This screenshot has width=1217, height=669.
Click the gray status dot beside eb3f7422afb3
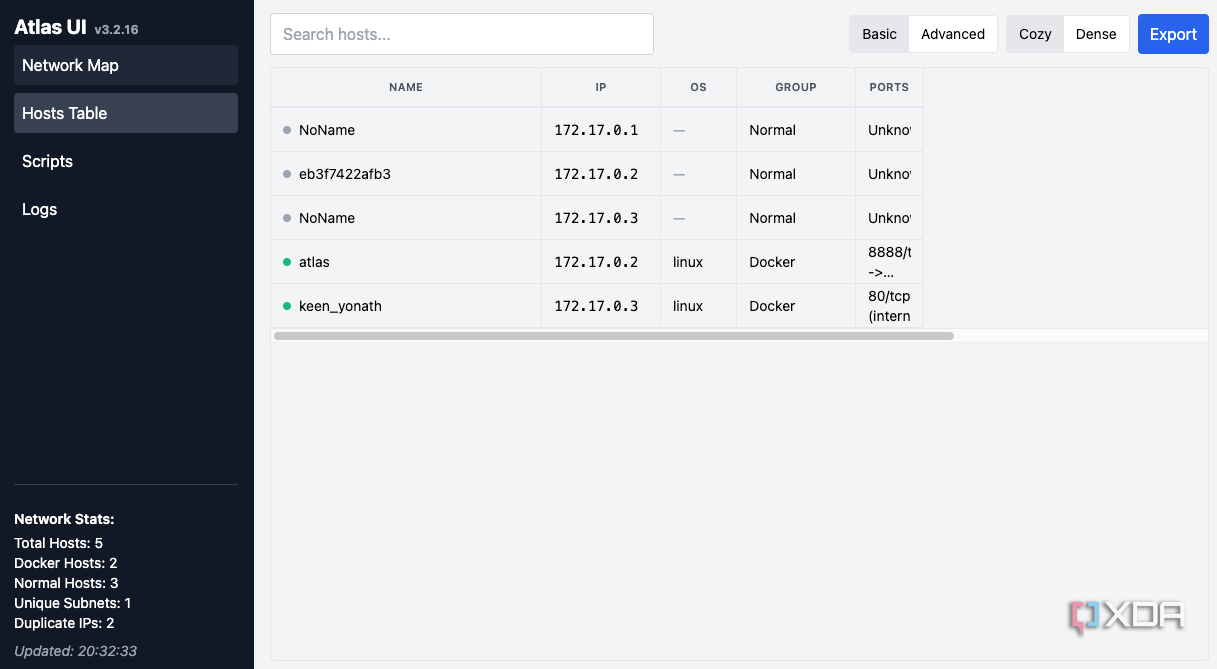tap(287, 174)
